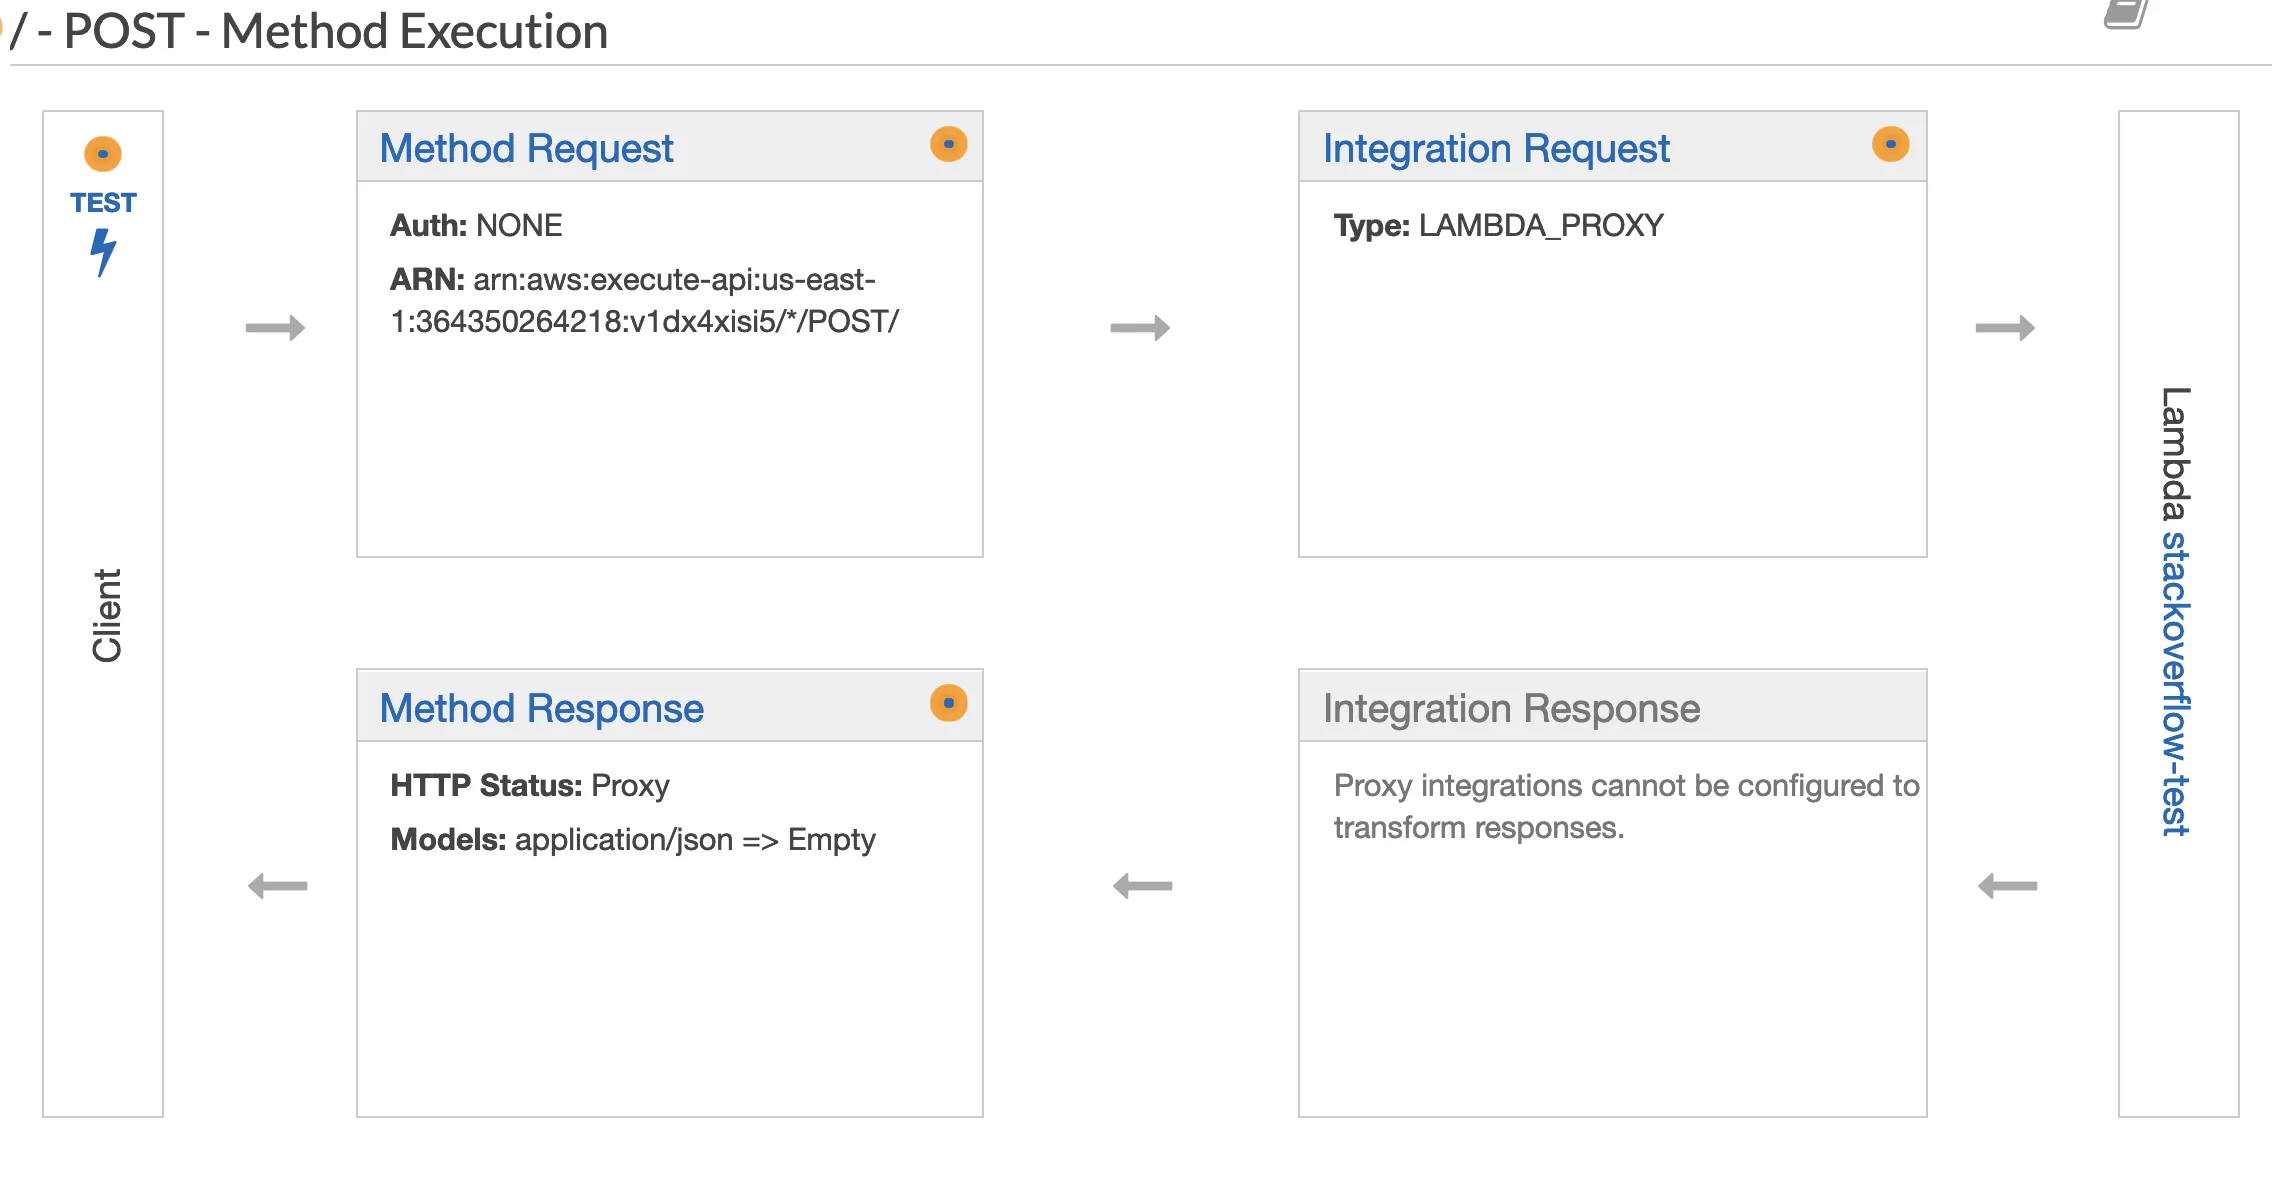
Task: Click the LAMBDA_PROXY type text
Action: [1540, 226]
